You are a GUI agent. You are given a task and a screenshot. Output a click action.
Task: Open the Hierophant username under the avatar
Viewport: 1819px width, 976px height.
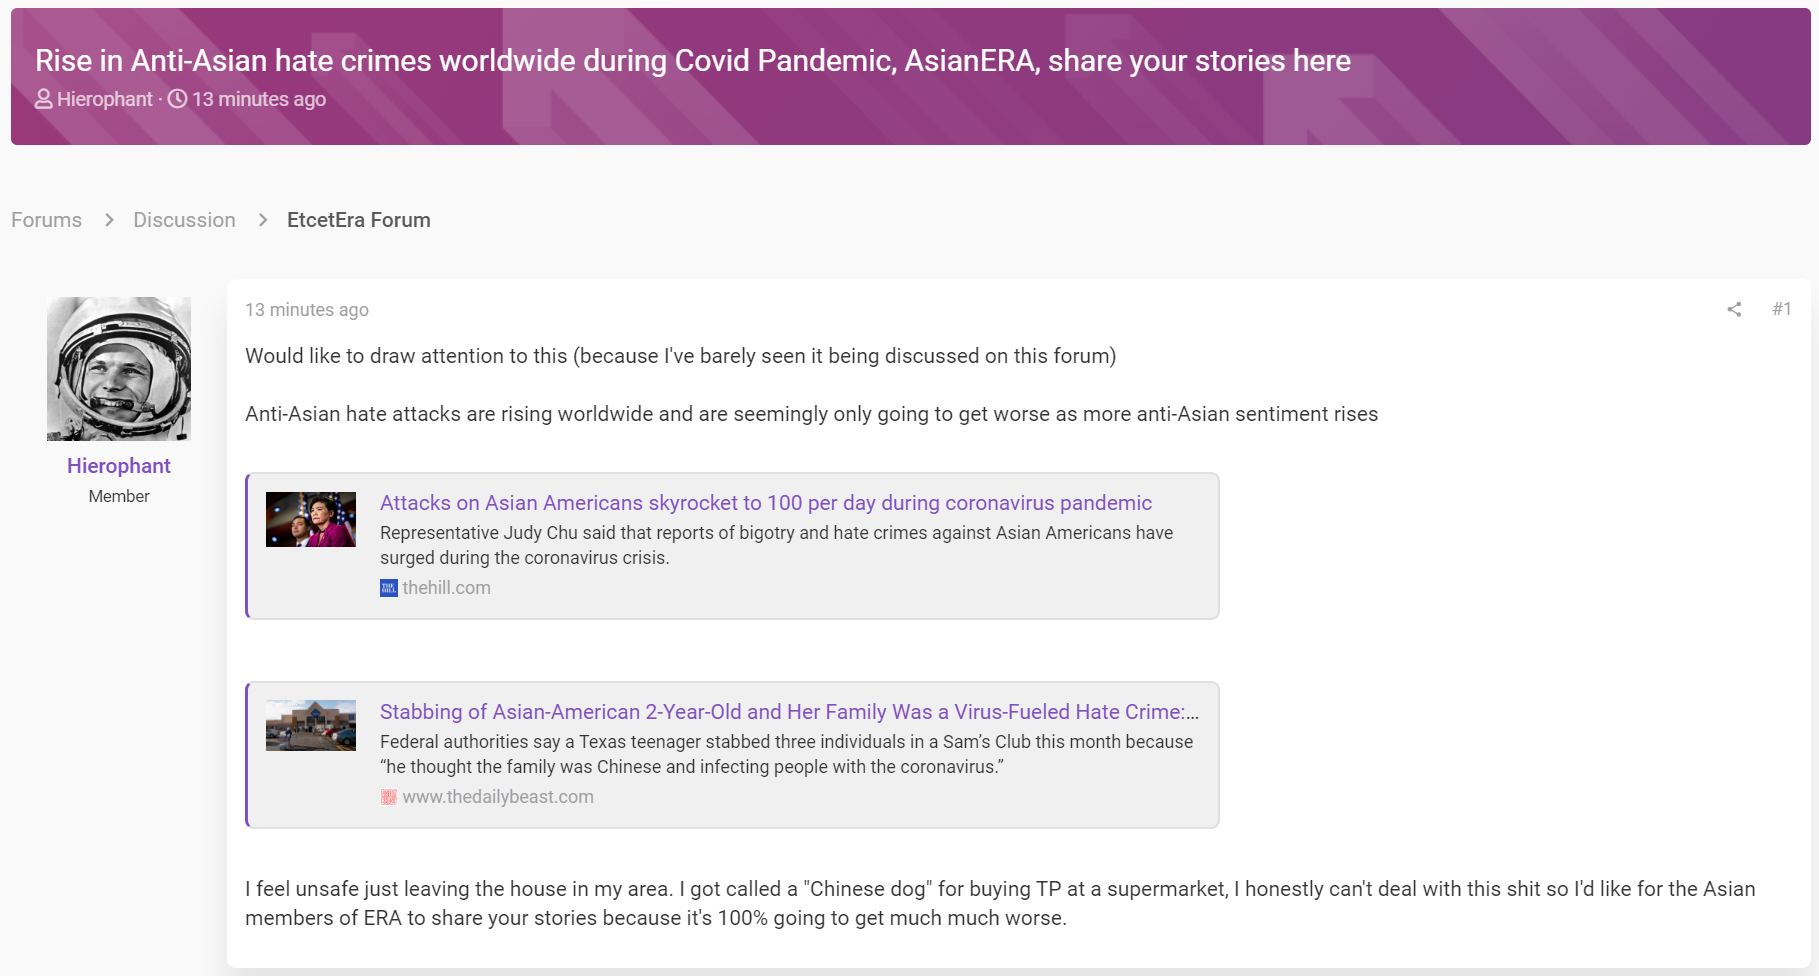coord(119,466)
